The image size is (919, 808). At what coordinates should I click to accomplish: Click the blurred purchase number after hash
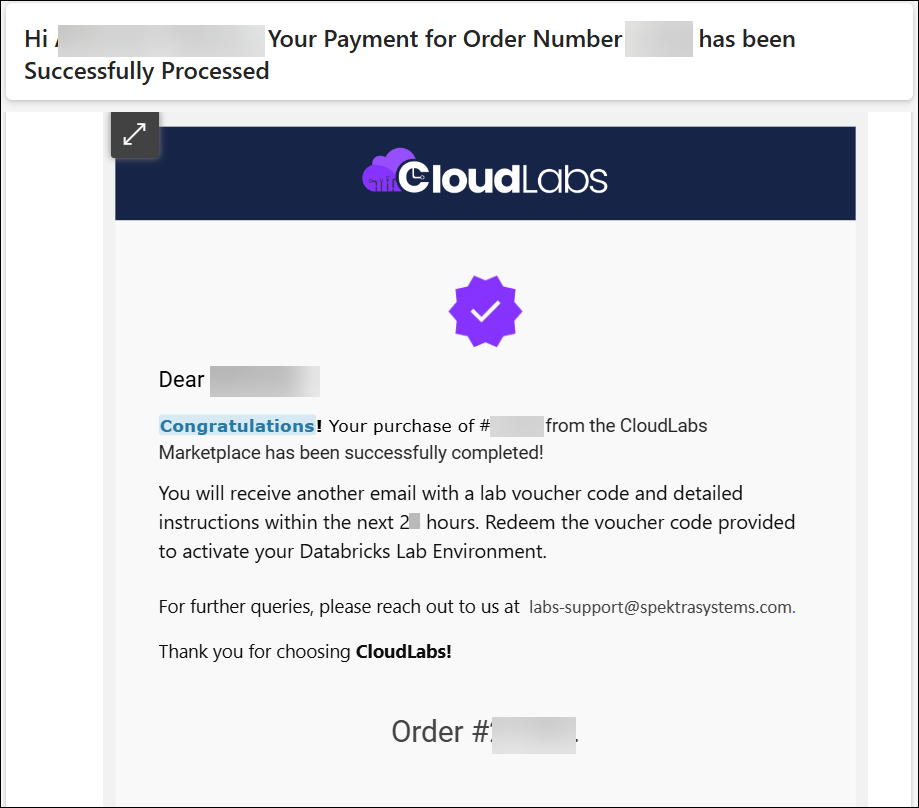tap(517, 427)
